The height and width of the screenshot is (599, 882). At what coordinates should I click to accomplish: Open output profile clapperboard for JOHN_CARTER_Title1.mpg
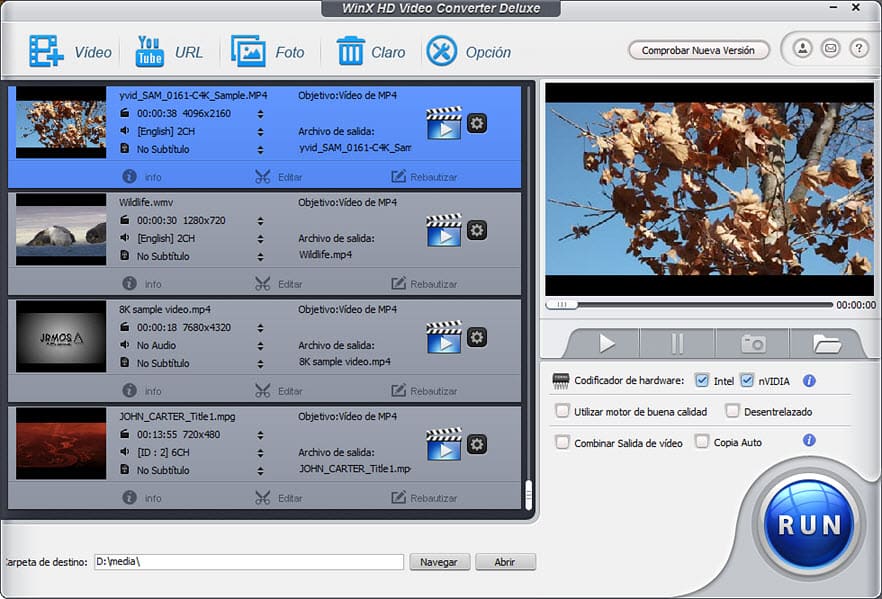coord(444,444)
